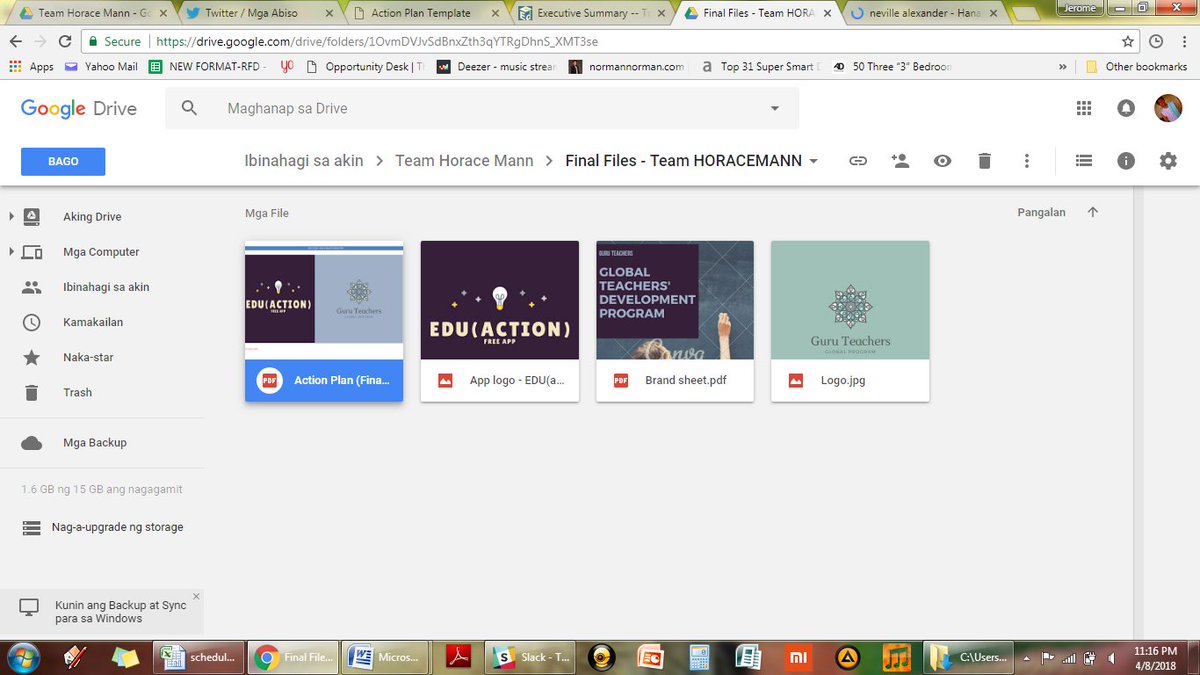1200x675 pixels.
Task: Select Action Plan PDF file thumbnail
Action: click(x=324, y=321)
